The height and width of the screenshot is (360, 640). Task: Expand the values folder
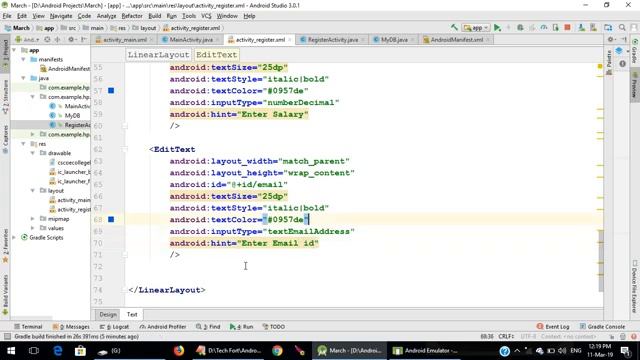(33, 228)
